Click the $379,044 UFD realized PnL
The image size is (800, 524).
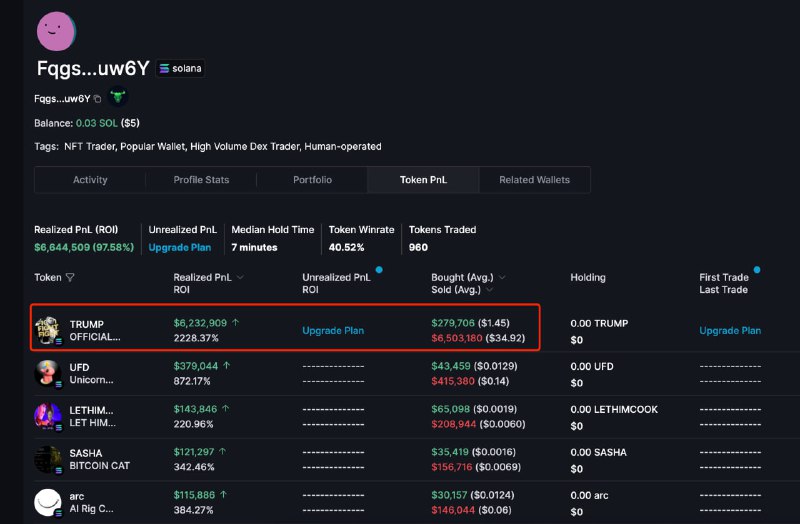(x=196, y=366)
